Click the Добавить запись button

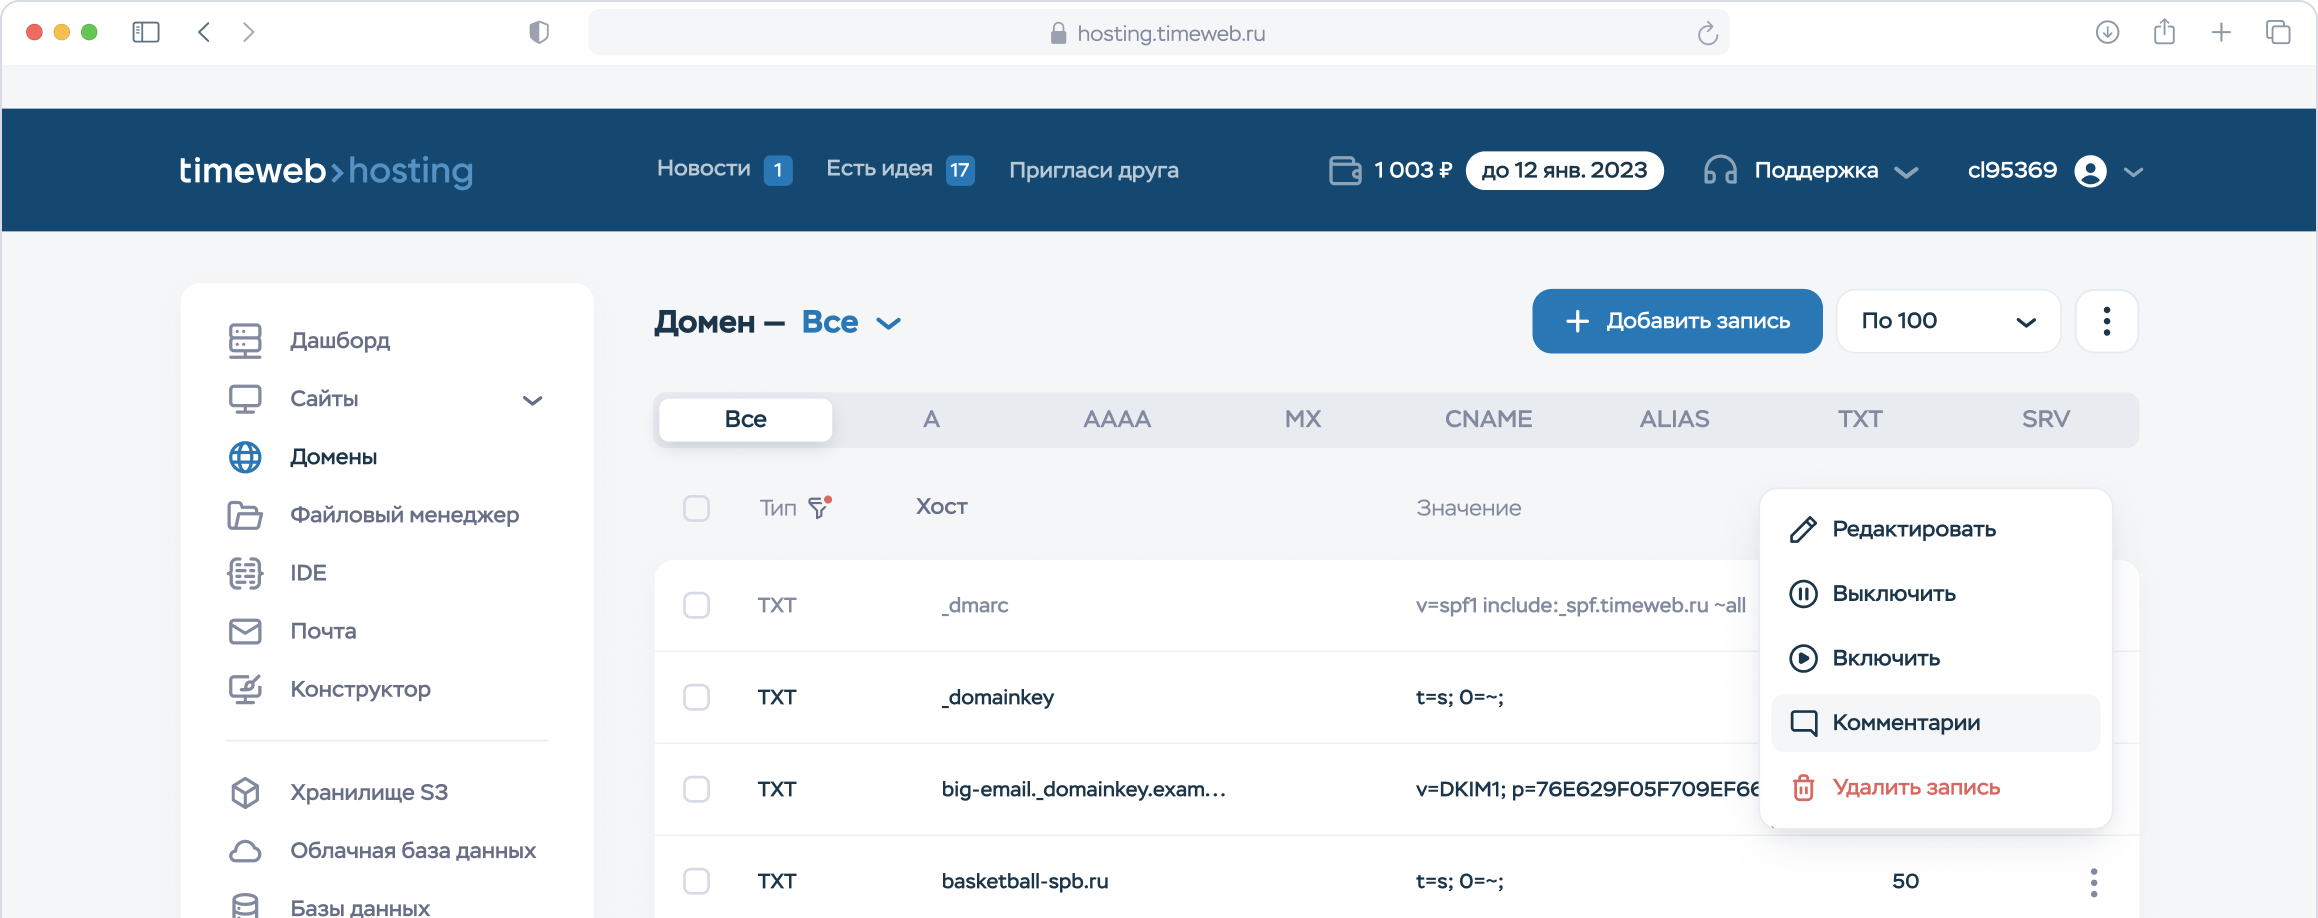(x=1677, y=321)
